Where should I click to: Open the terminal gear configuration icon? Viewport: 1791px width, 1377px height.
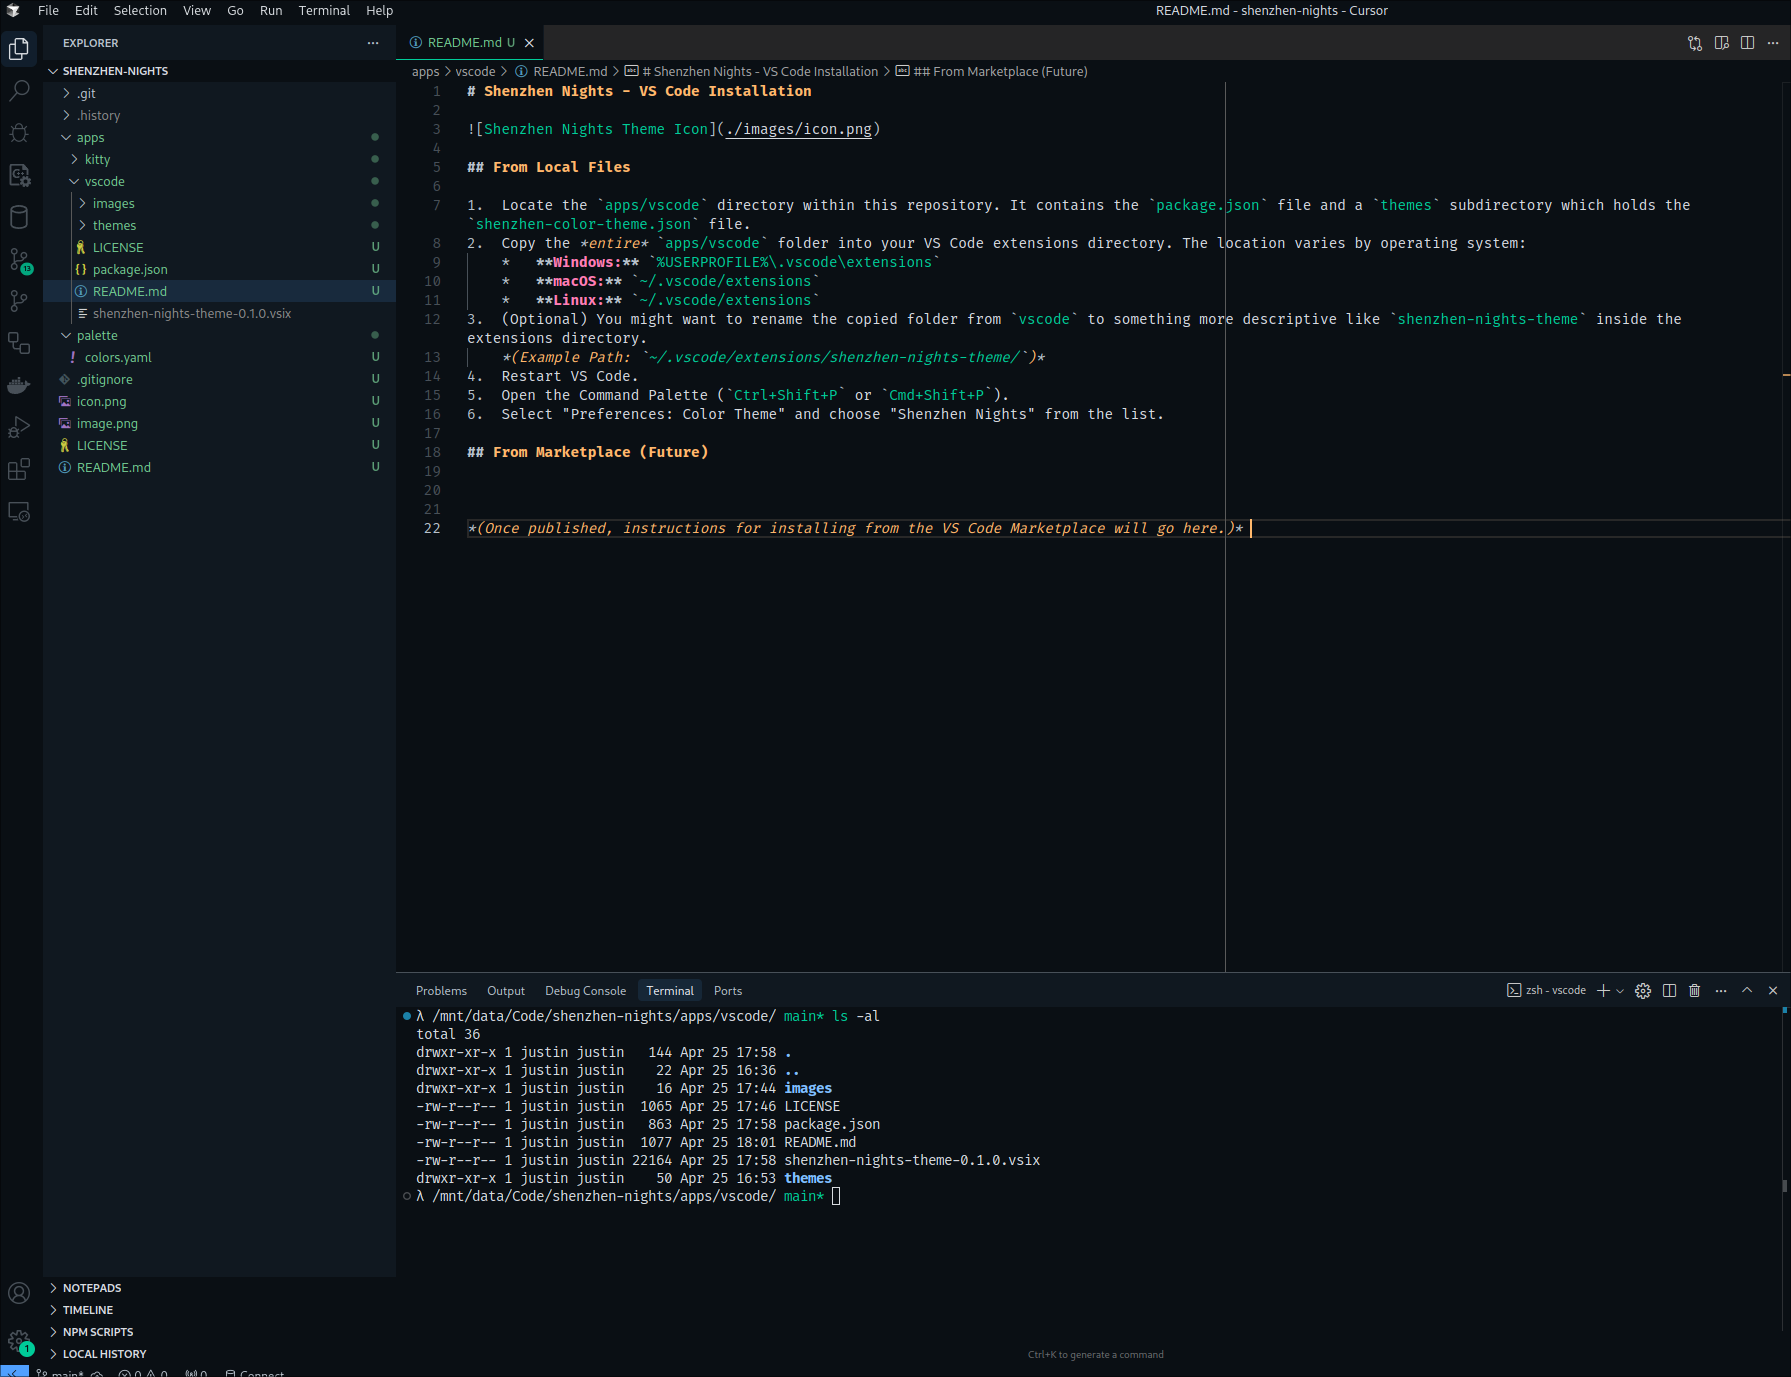click(x=1643, y=991)
